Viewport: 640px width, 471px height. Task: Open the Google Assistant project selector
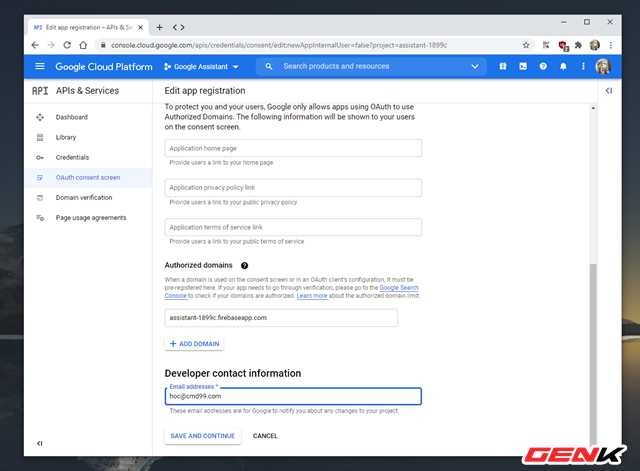pos(201,67)
